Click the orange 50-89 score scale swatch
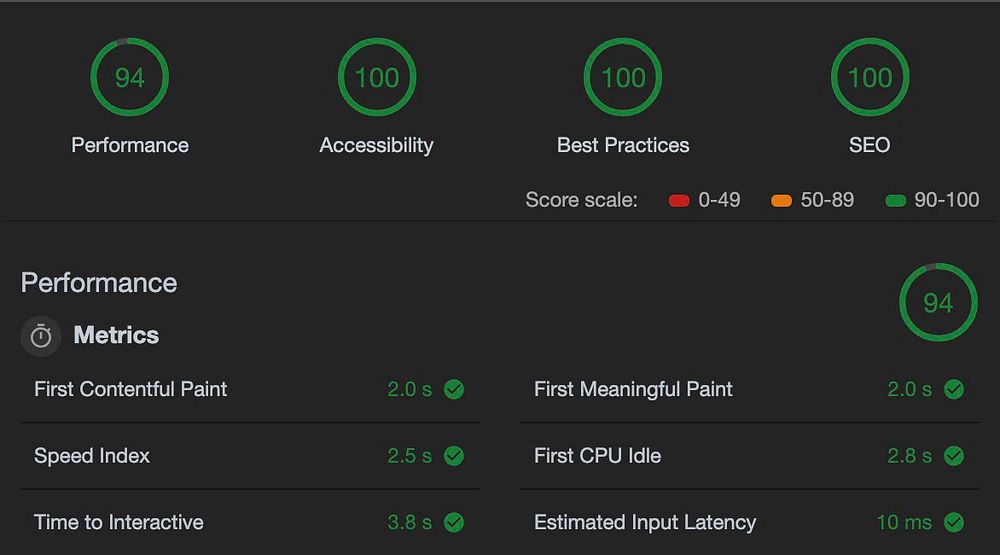Viewport: 1000px width, 555px height. [781, 201]
